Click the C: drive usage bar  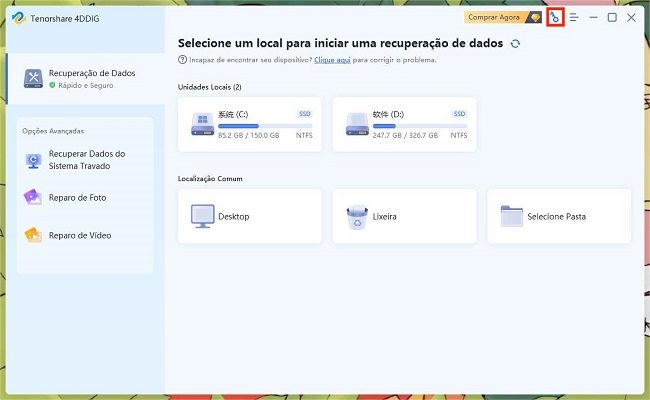pos(265,126)
